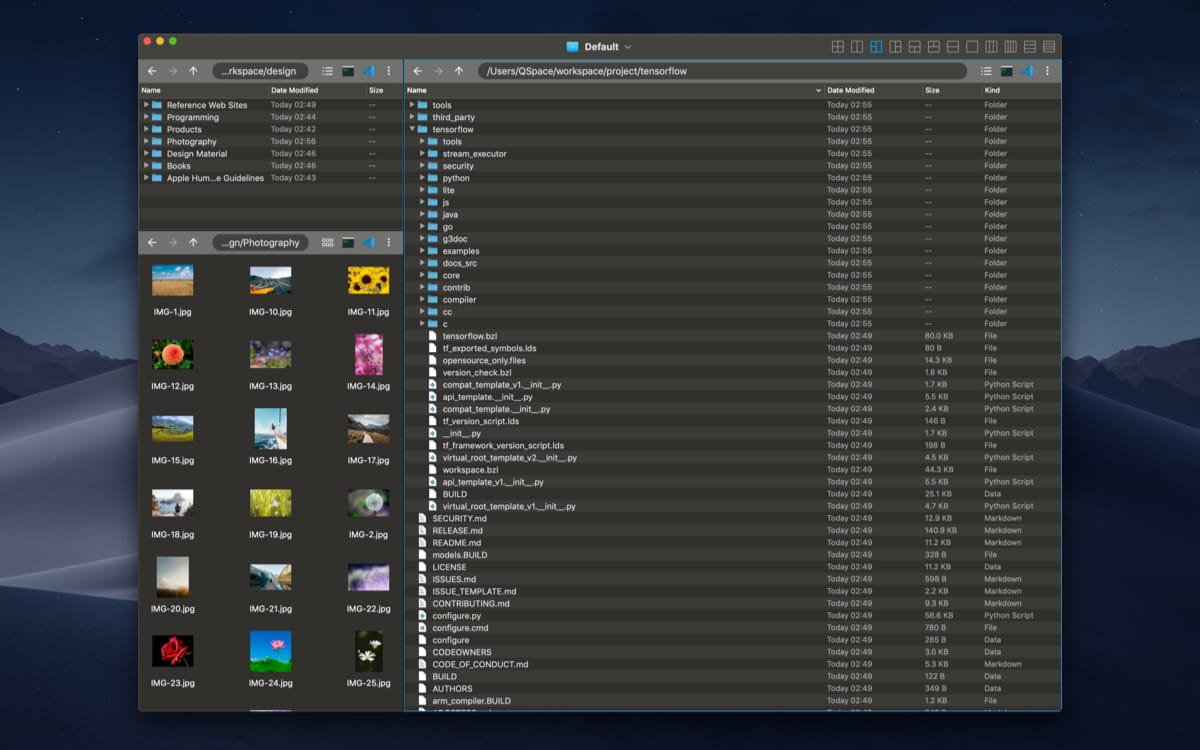
Task: Toggle list view mode in tensorflow pane
Action: click(987, 71)
